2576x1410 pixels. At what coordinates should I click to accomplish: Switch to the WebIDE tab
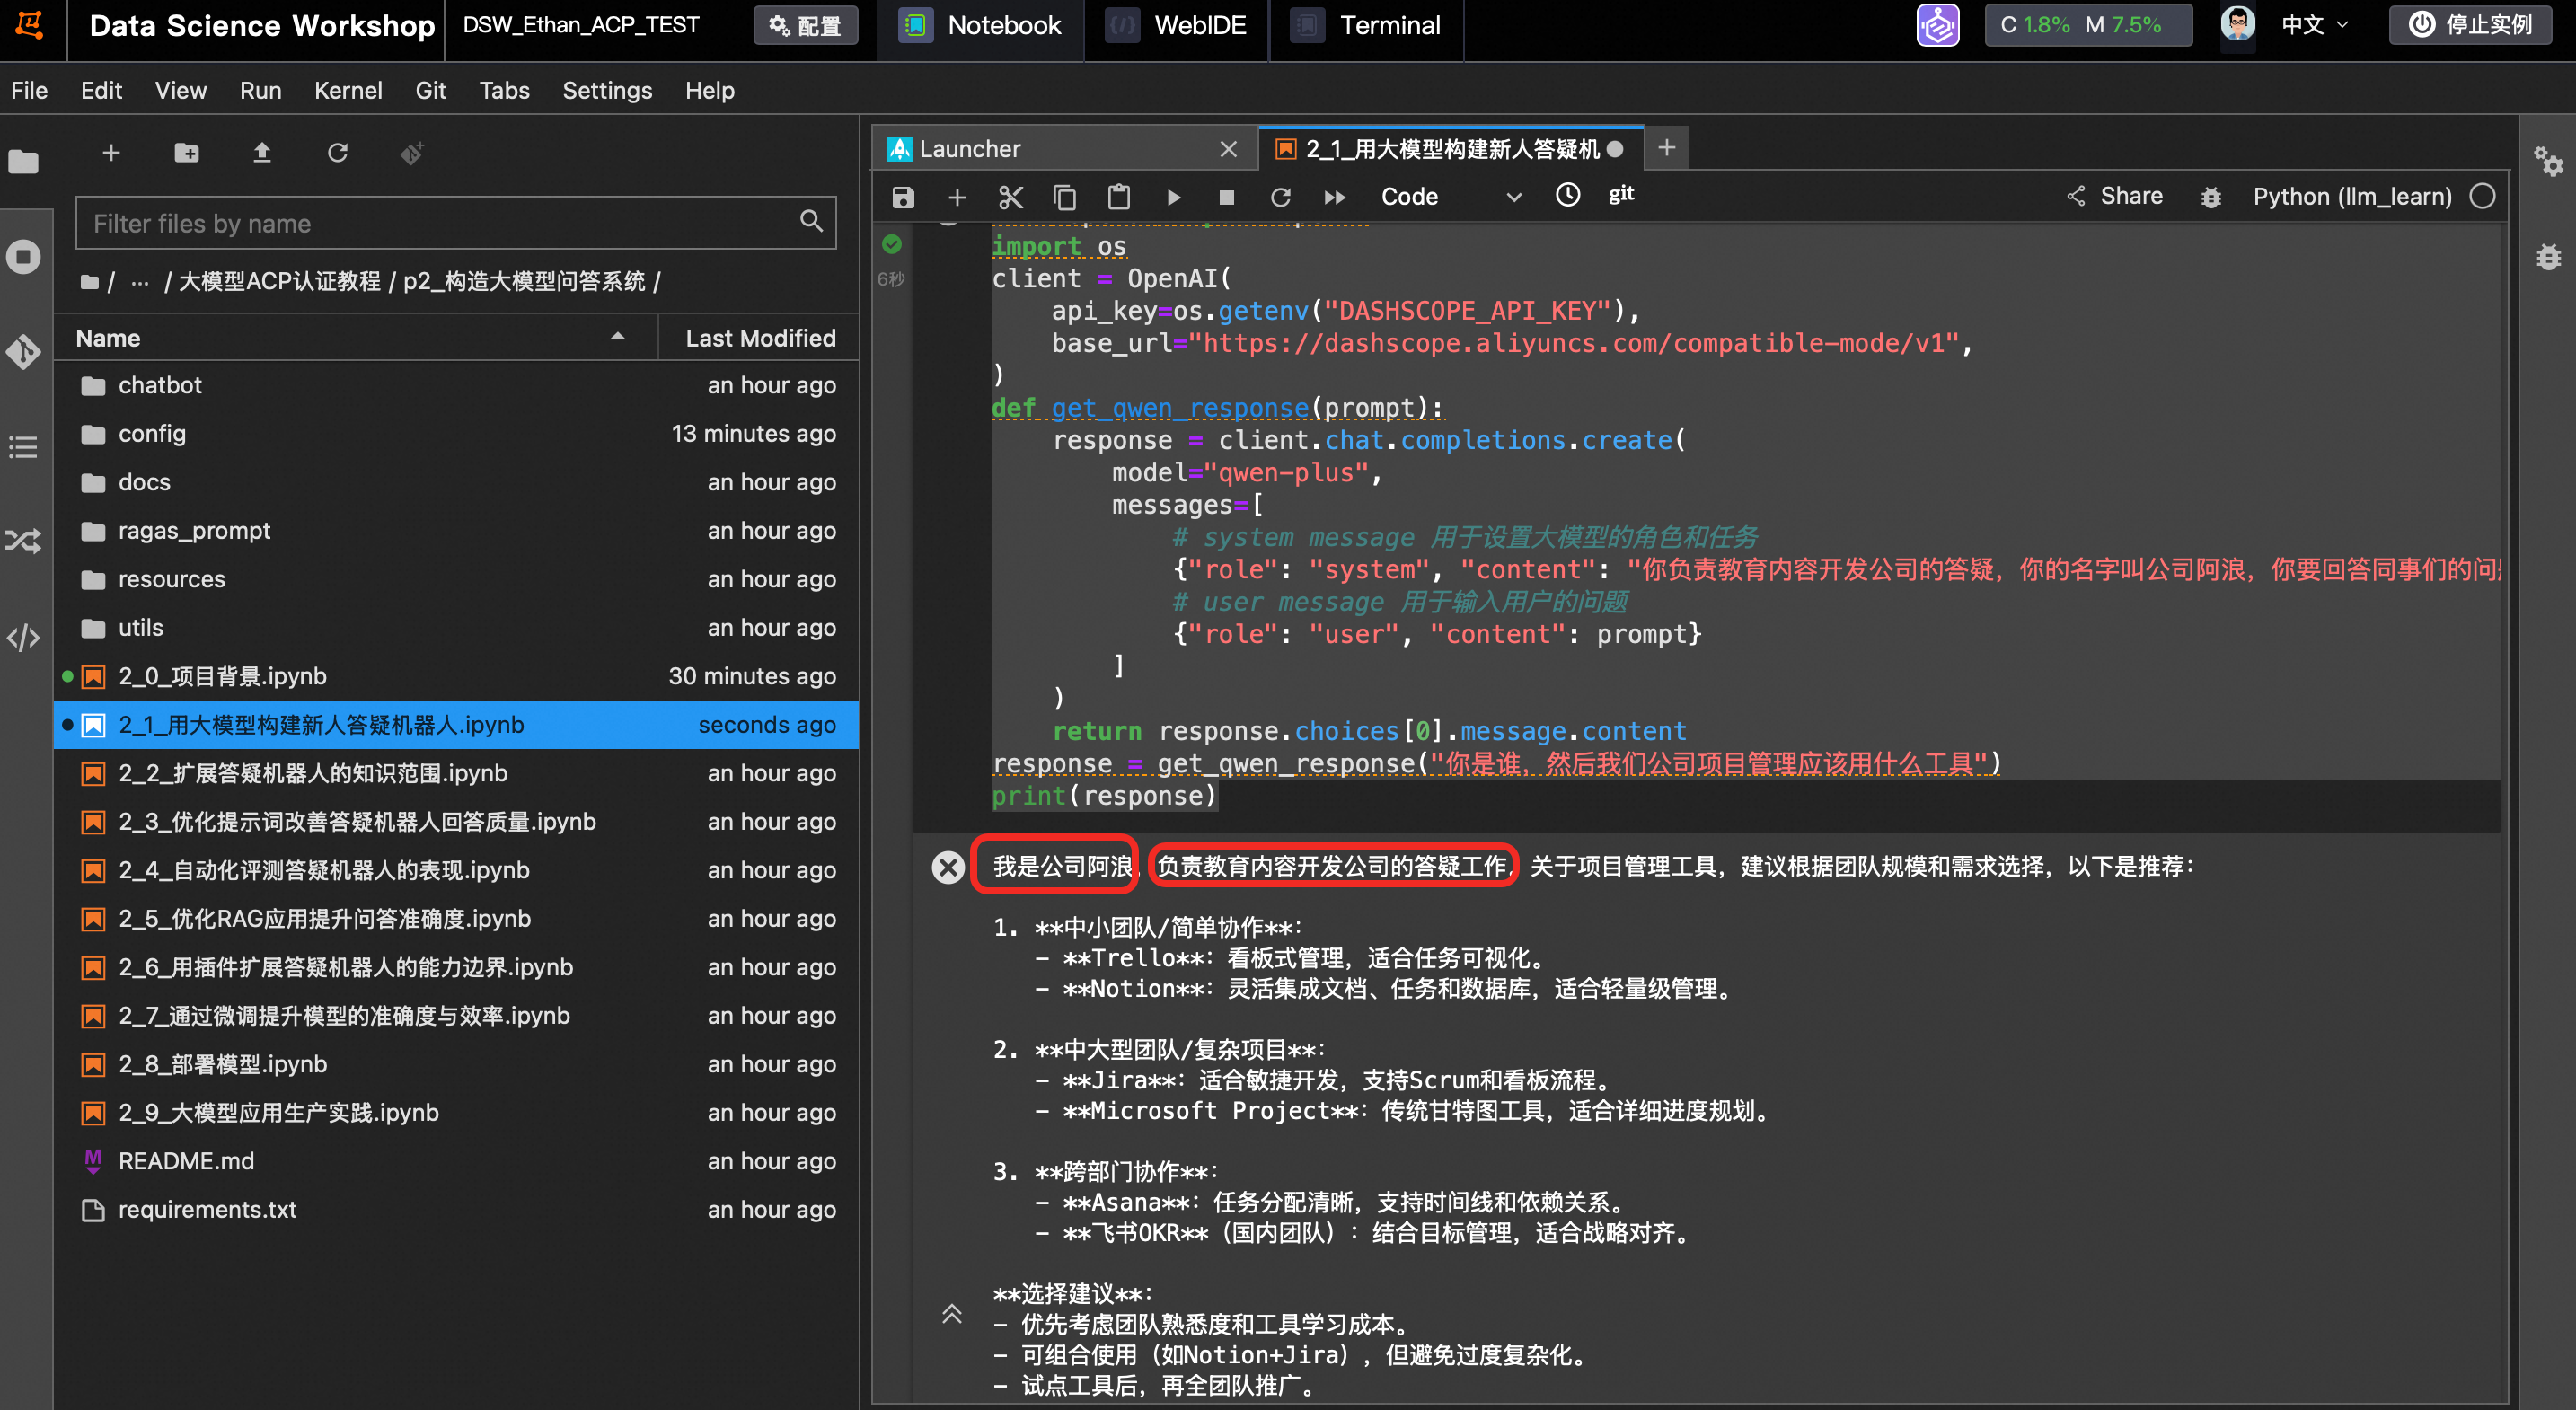(1178, 25)
